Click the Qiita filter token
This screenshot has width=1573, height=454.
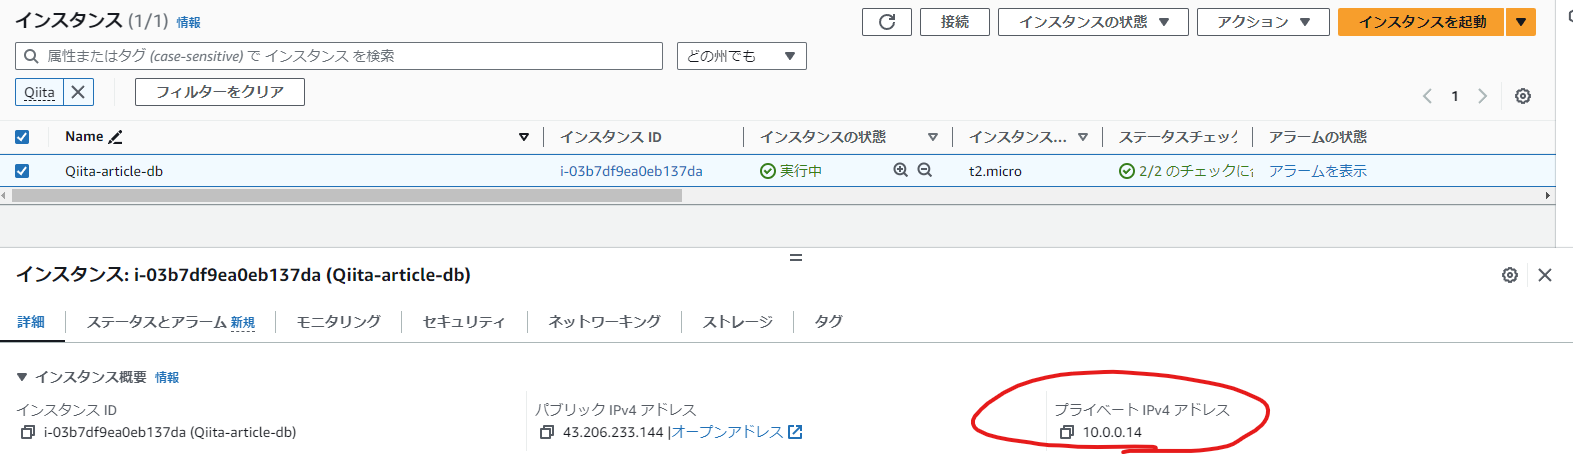pos(40,92)
